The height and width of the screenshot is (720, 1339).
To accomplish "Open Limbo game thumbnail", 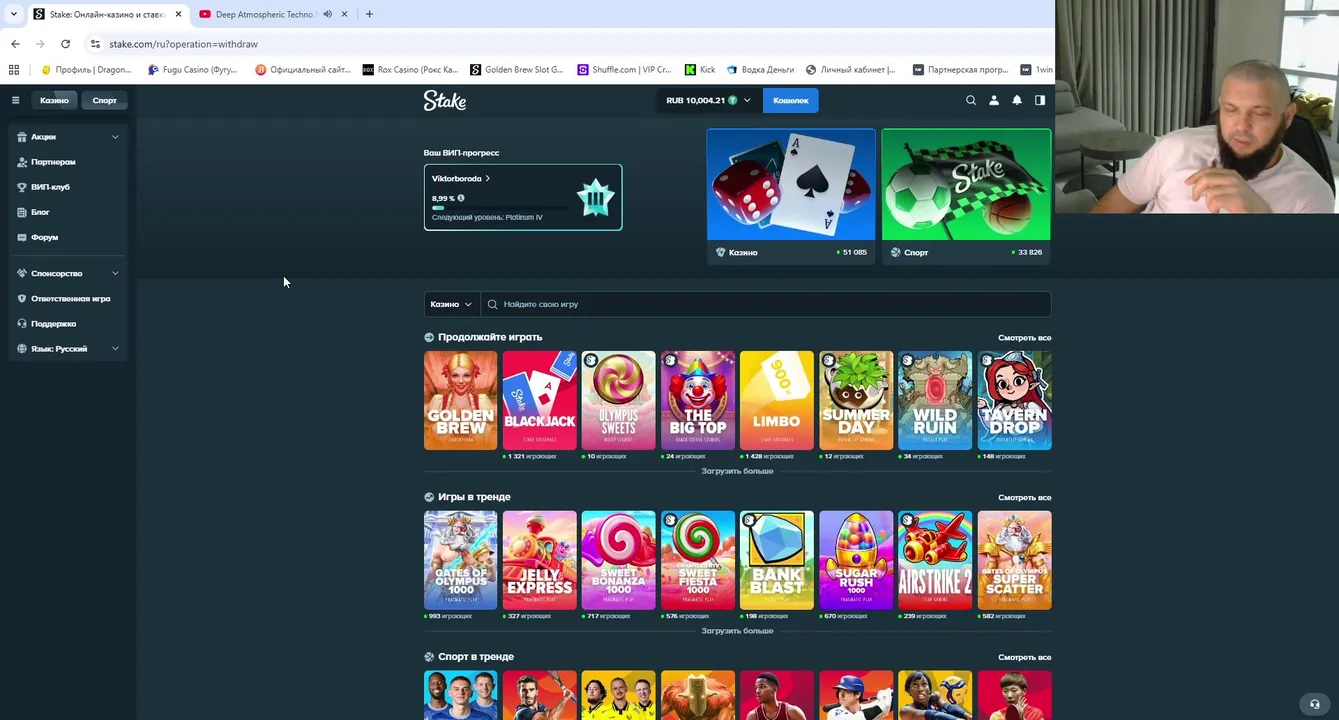I will pyautogui.click(x=777, y=400).
